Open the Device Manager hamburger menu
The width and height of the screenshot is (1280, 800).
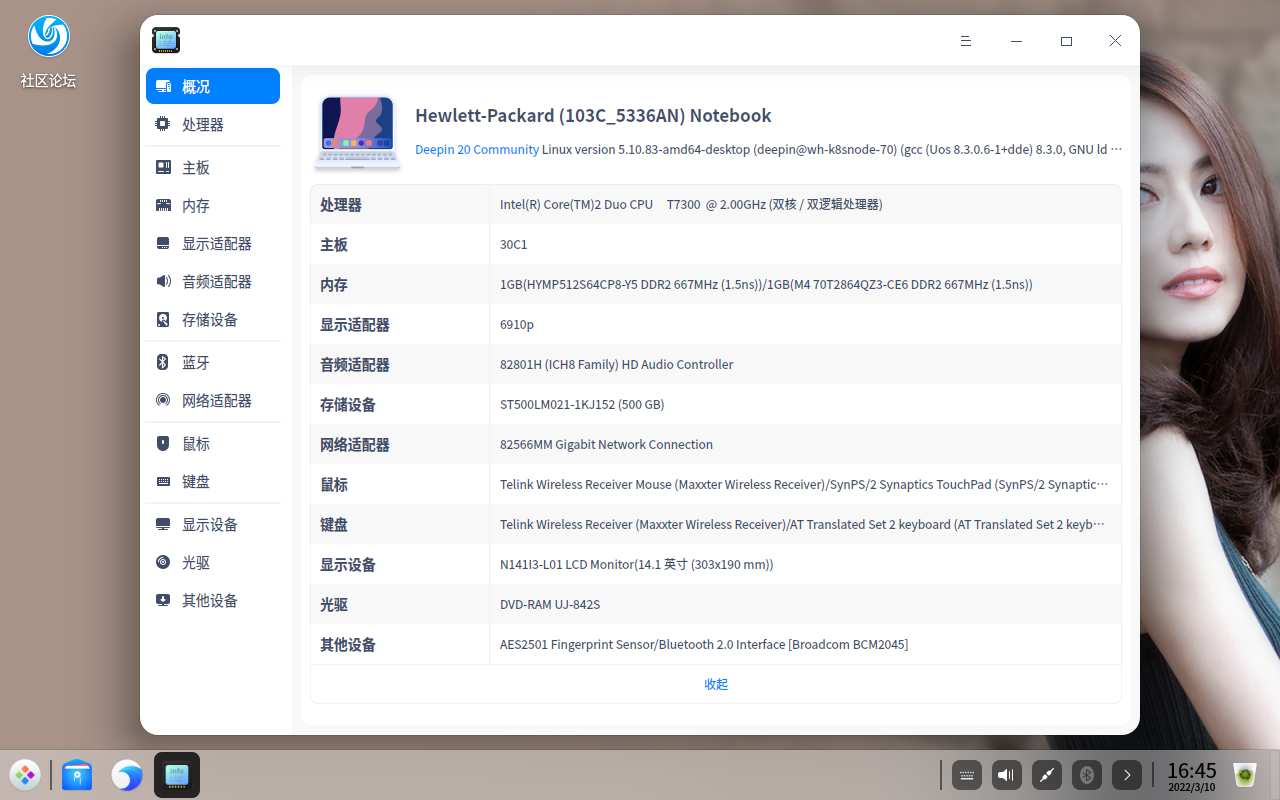pos(965,41)
